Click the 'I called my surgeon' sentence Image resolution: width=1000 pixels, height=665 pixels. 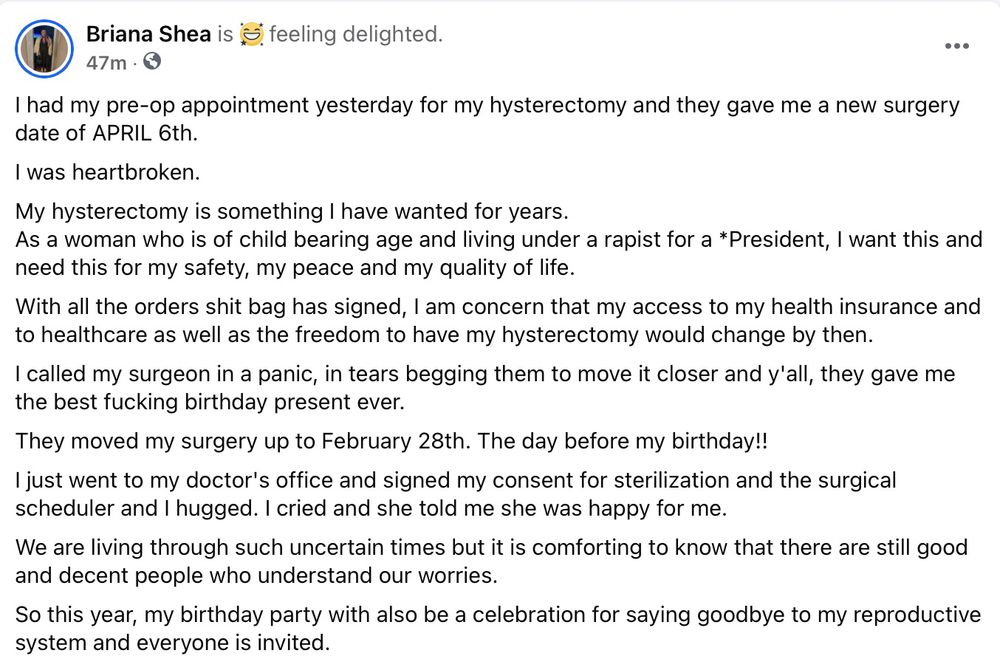coord(113,374)
